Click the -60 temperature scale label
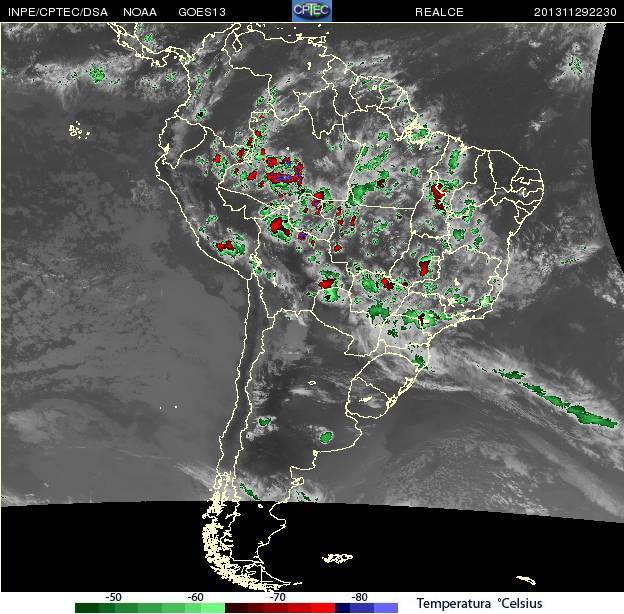The height and width of the screenshot is (614, 624). point(195,597)
